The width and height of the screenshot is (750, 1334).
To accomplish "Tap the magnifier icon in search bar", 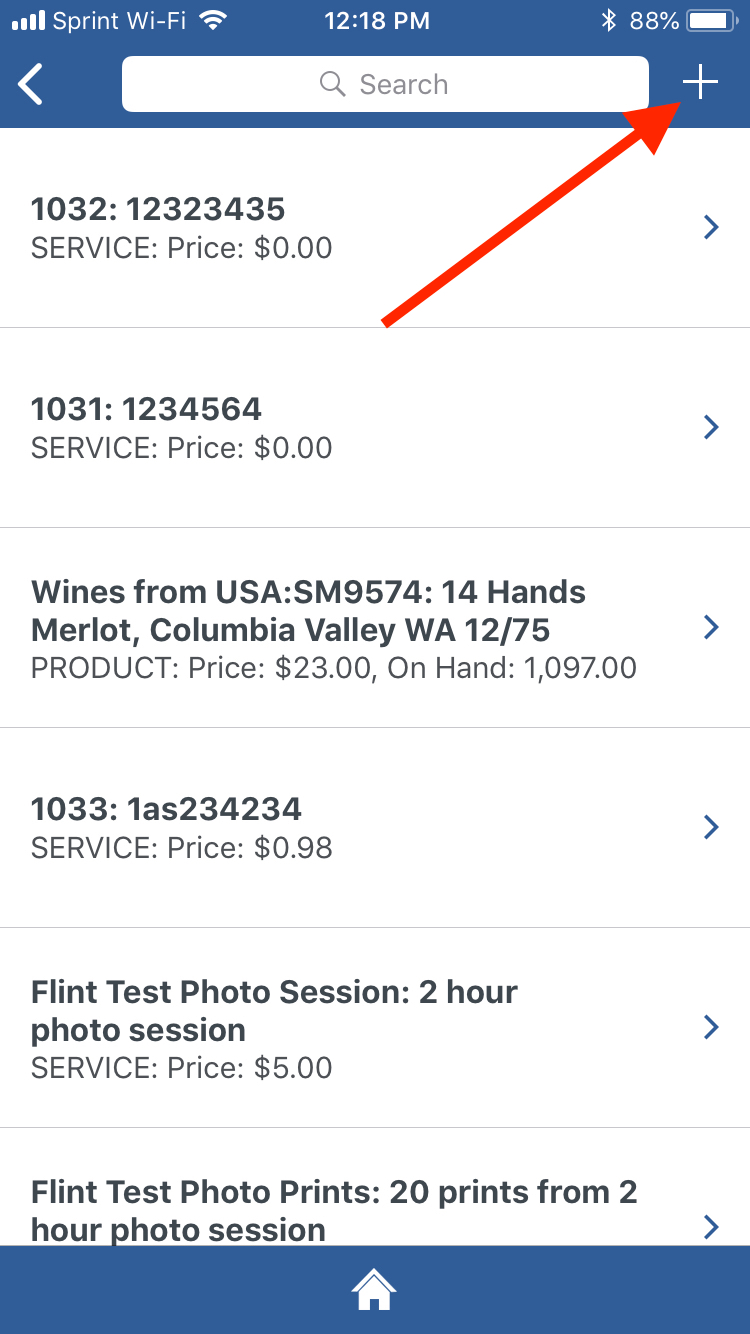I will pos(332,84).
